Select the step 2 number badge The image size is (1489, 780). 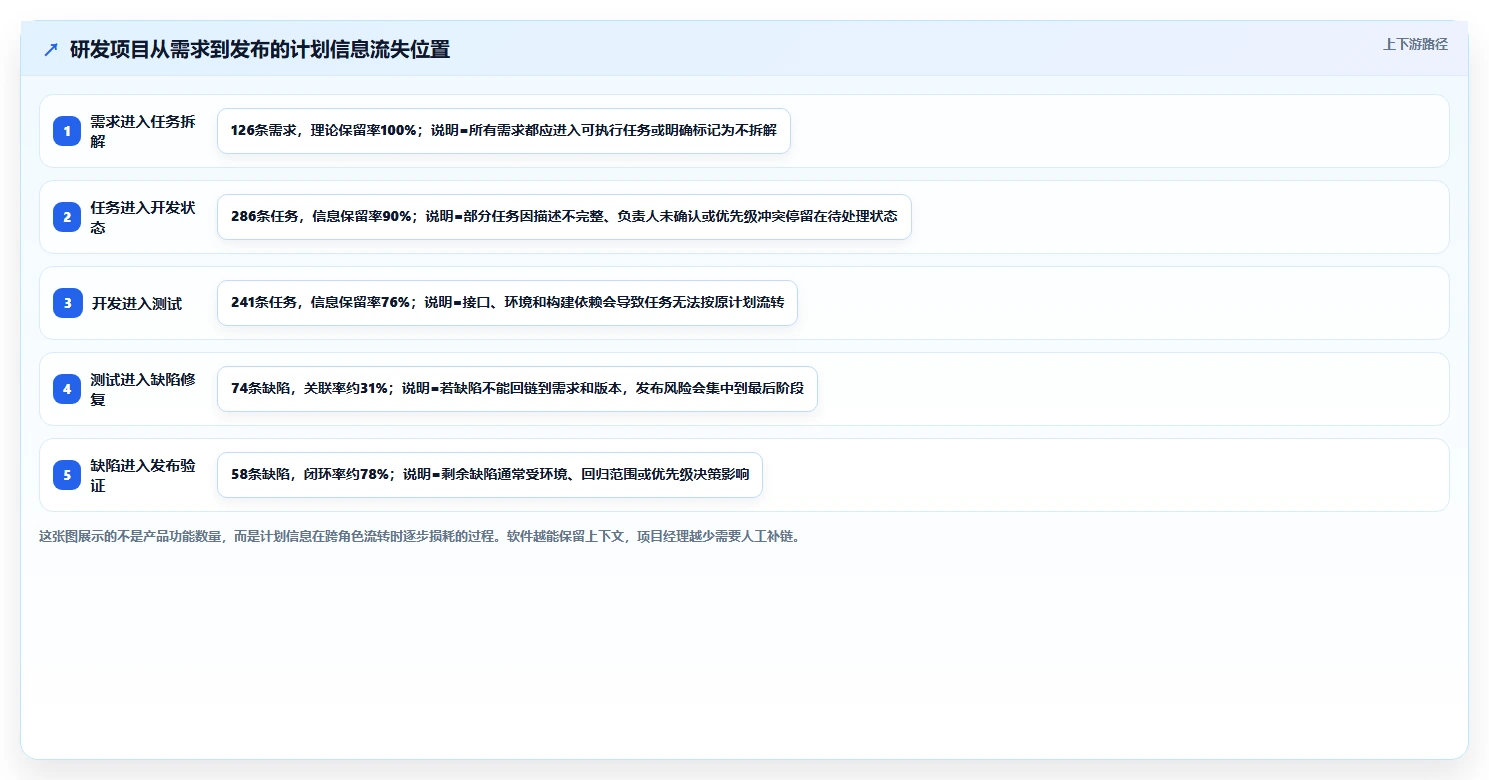pos(67,217)
